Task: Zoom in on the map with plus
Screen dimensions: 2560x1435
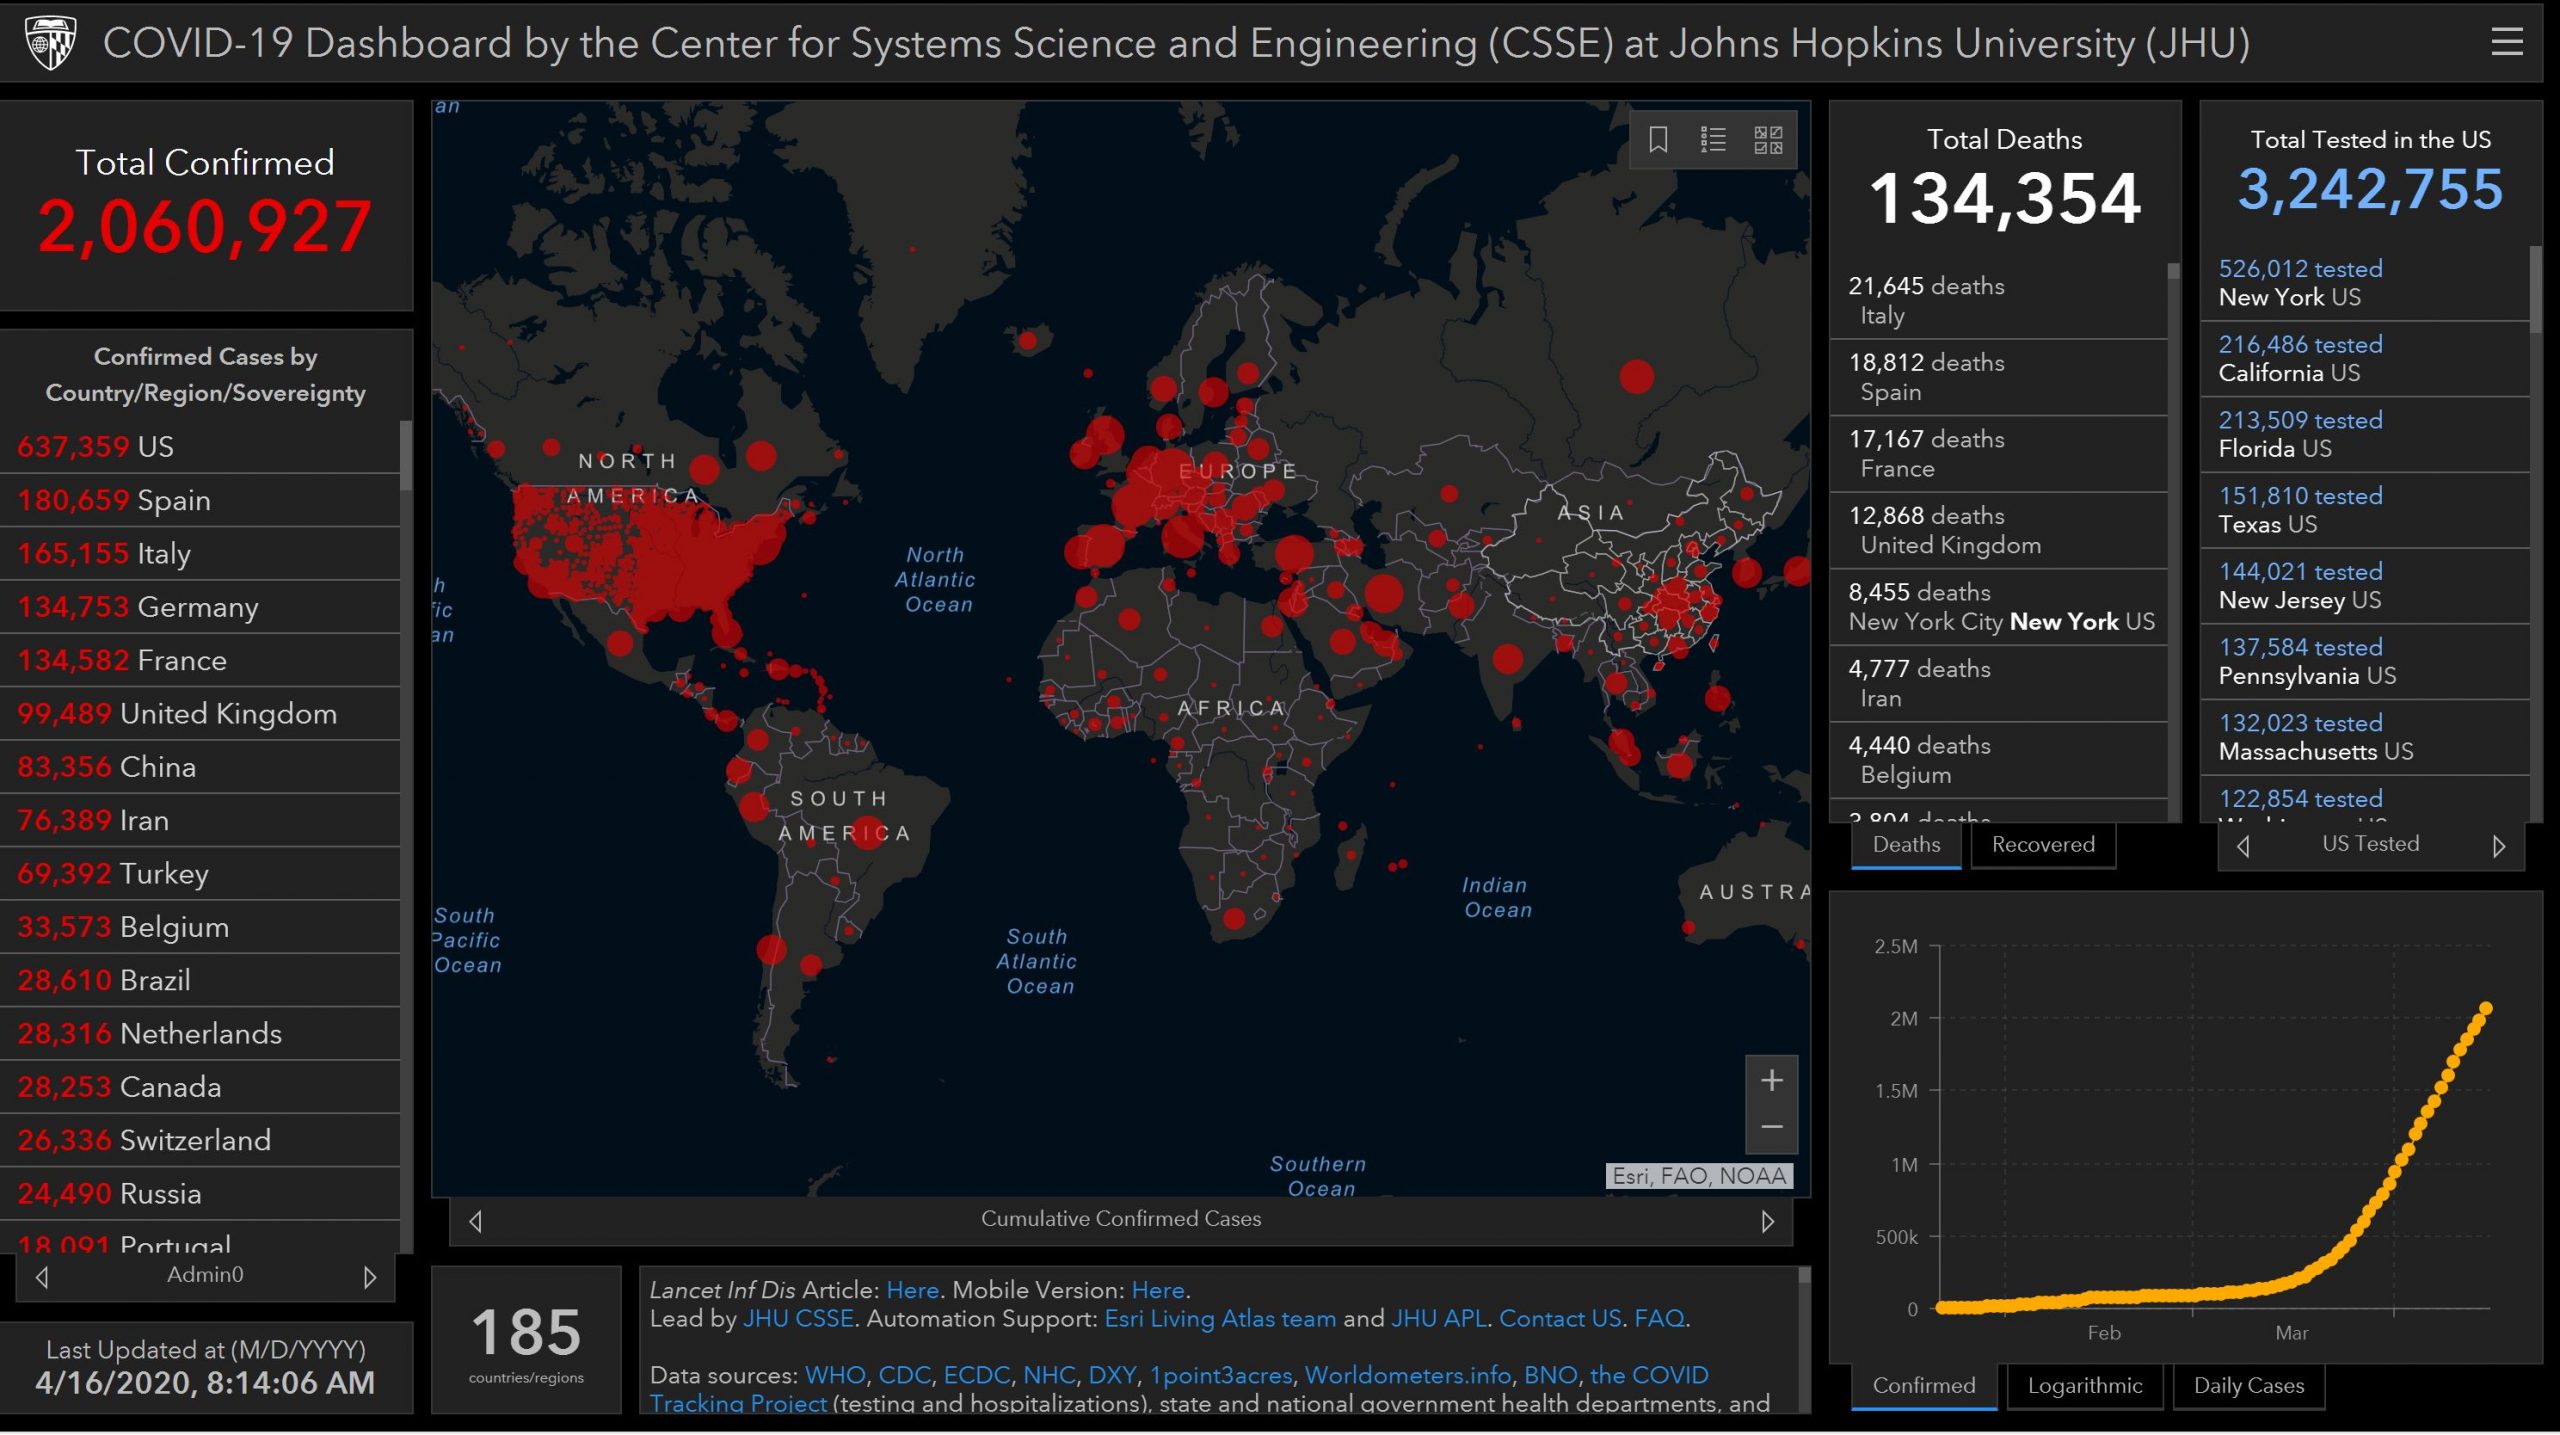Action: tap(1771, 1080)
